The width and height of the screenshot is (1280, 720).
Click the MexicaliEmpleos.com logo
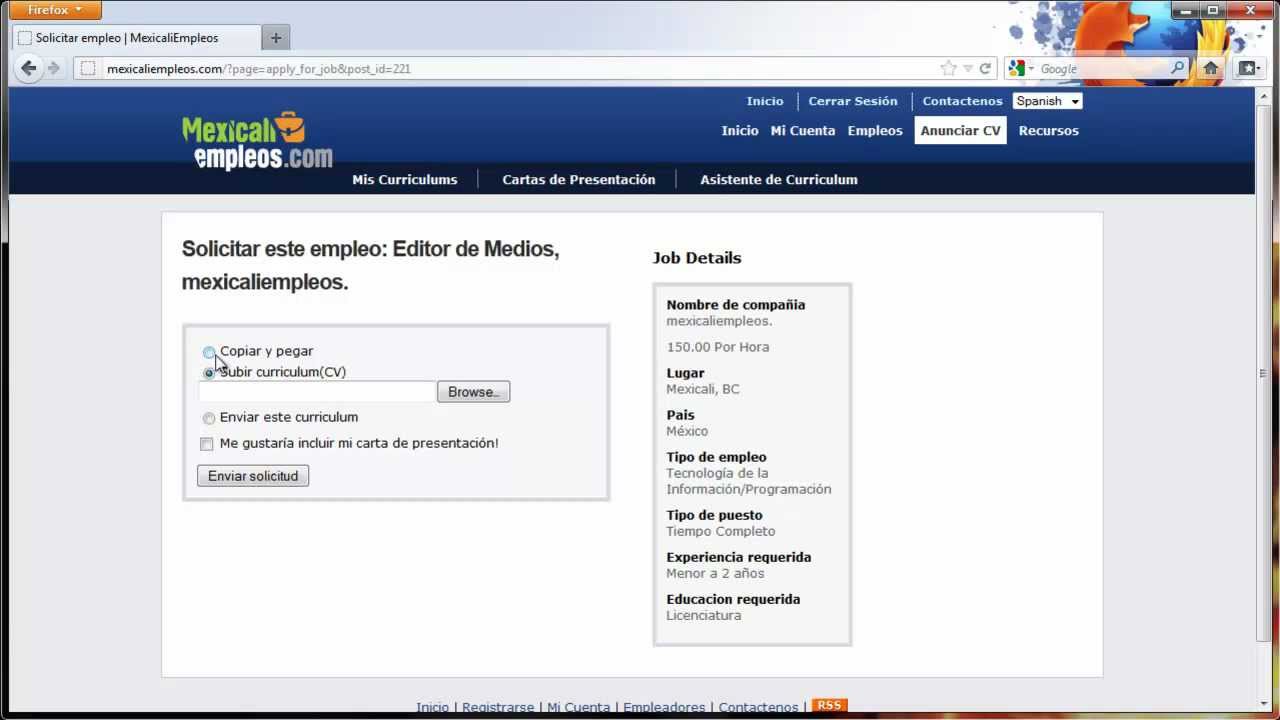(257, 141)
